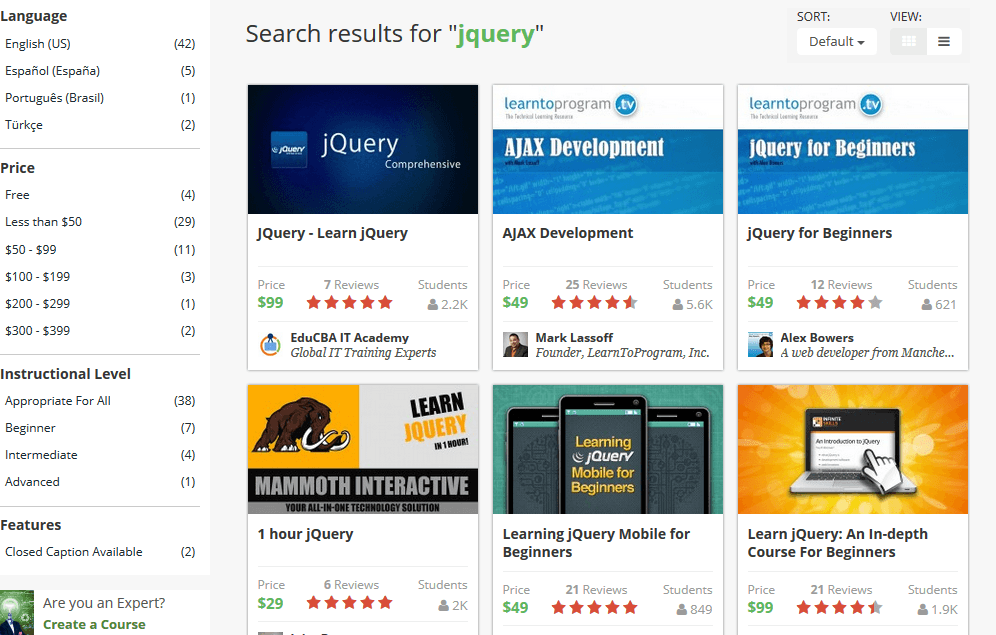
Task: Click star rating of Learning jQuery Mobile
Action: coord(595,608)
